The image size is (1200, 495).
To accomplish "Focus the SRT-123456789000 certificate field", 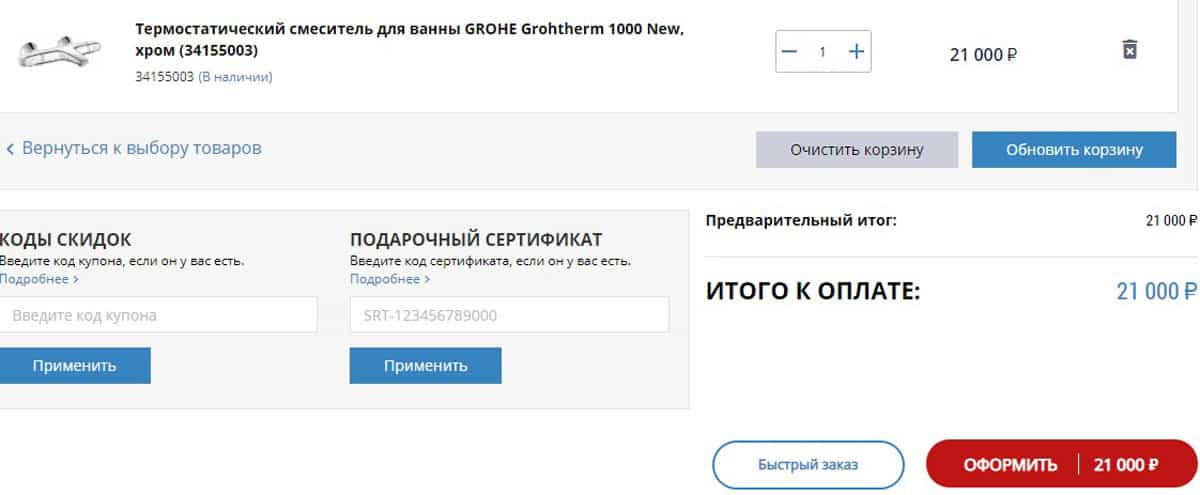I will click(509, 315).
